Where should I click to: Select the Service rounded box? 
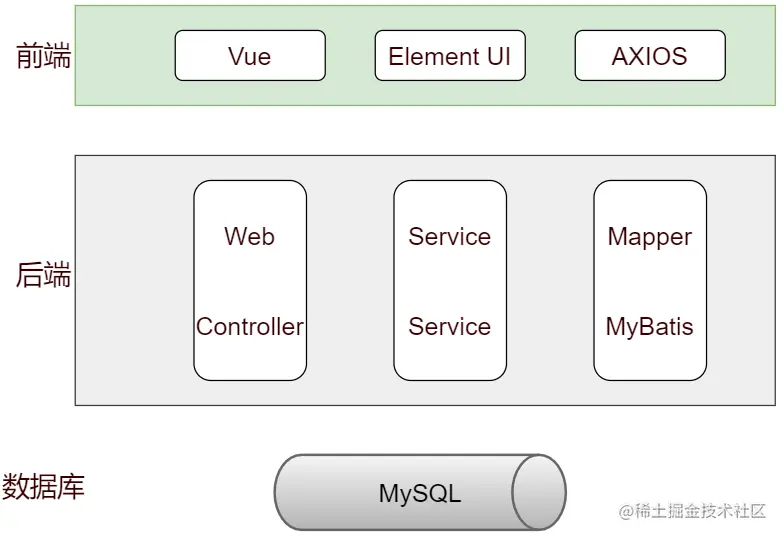[x=450, y=280]
